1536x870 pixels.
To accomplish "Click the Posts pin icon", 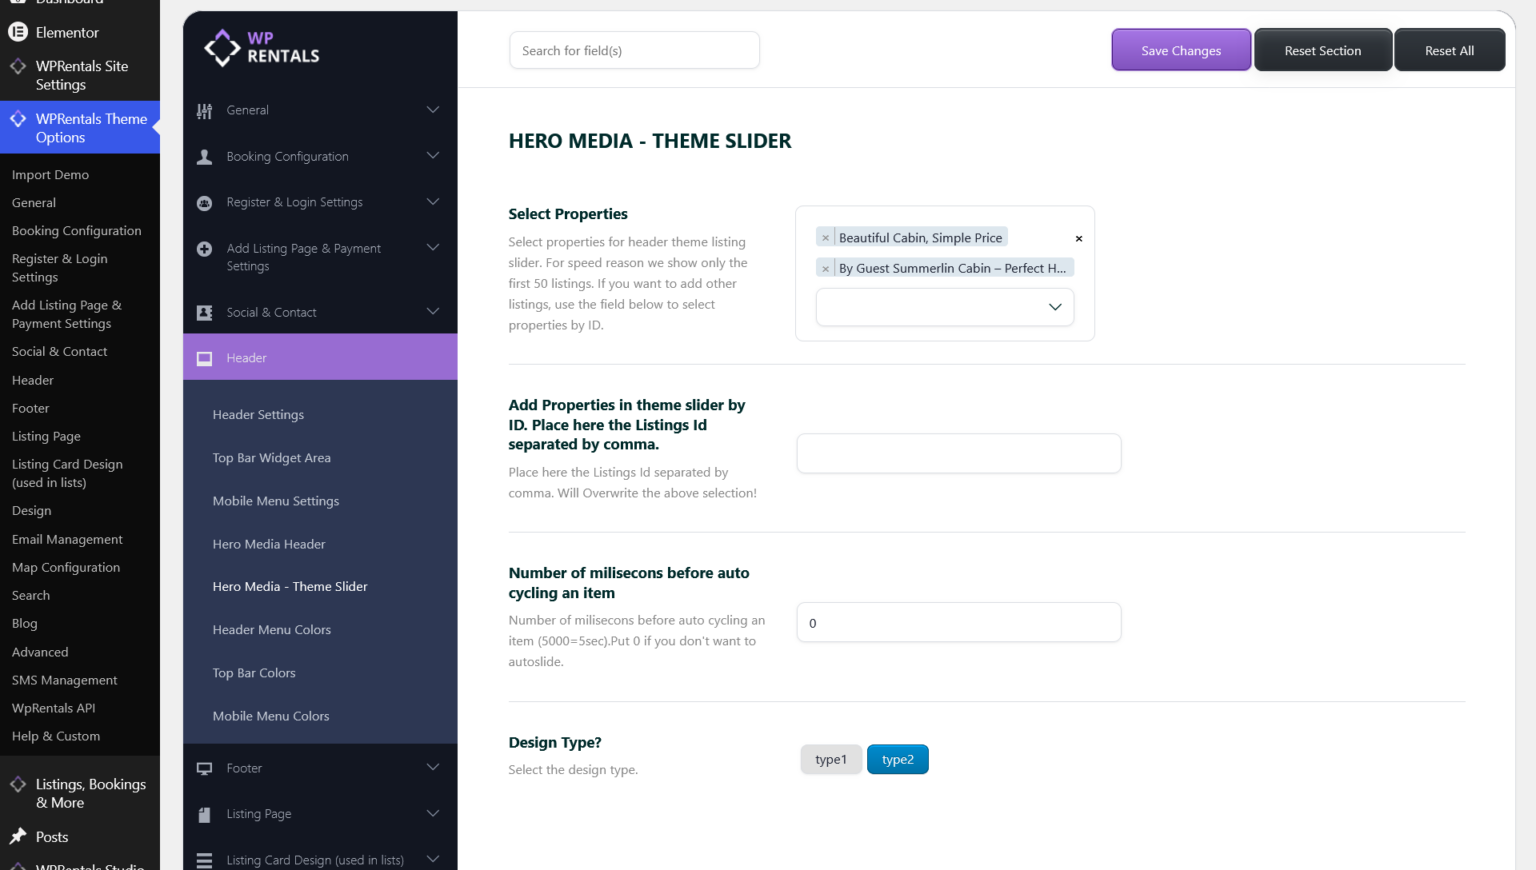I will 18,837.
